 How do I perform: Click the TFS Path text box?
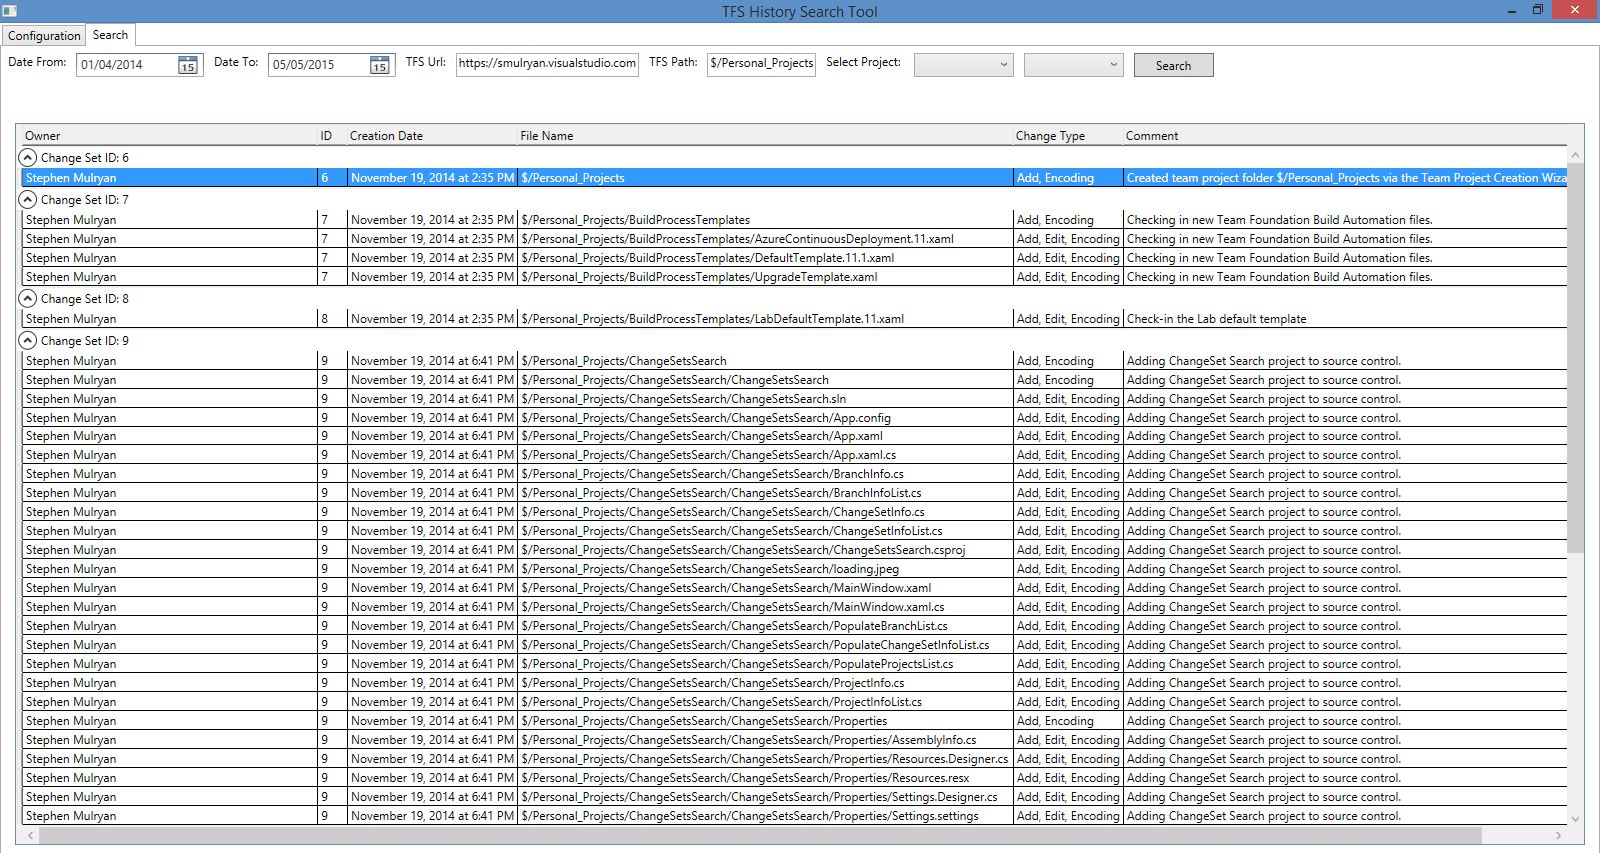point(761,64)
